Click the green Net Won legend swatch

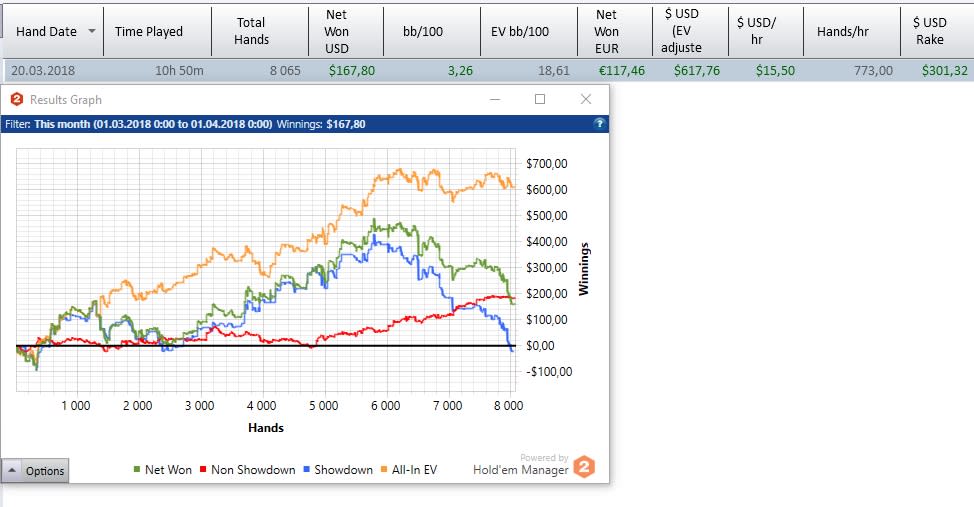(137, 470)
